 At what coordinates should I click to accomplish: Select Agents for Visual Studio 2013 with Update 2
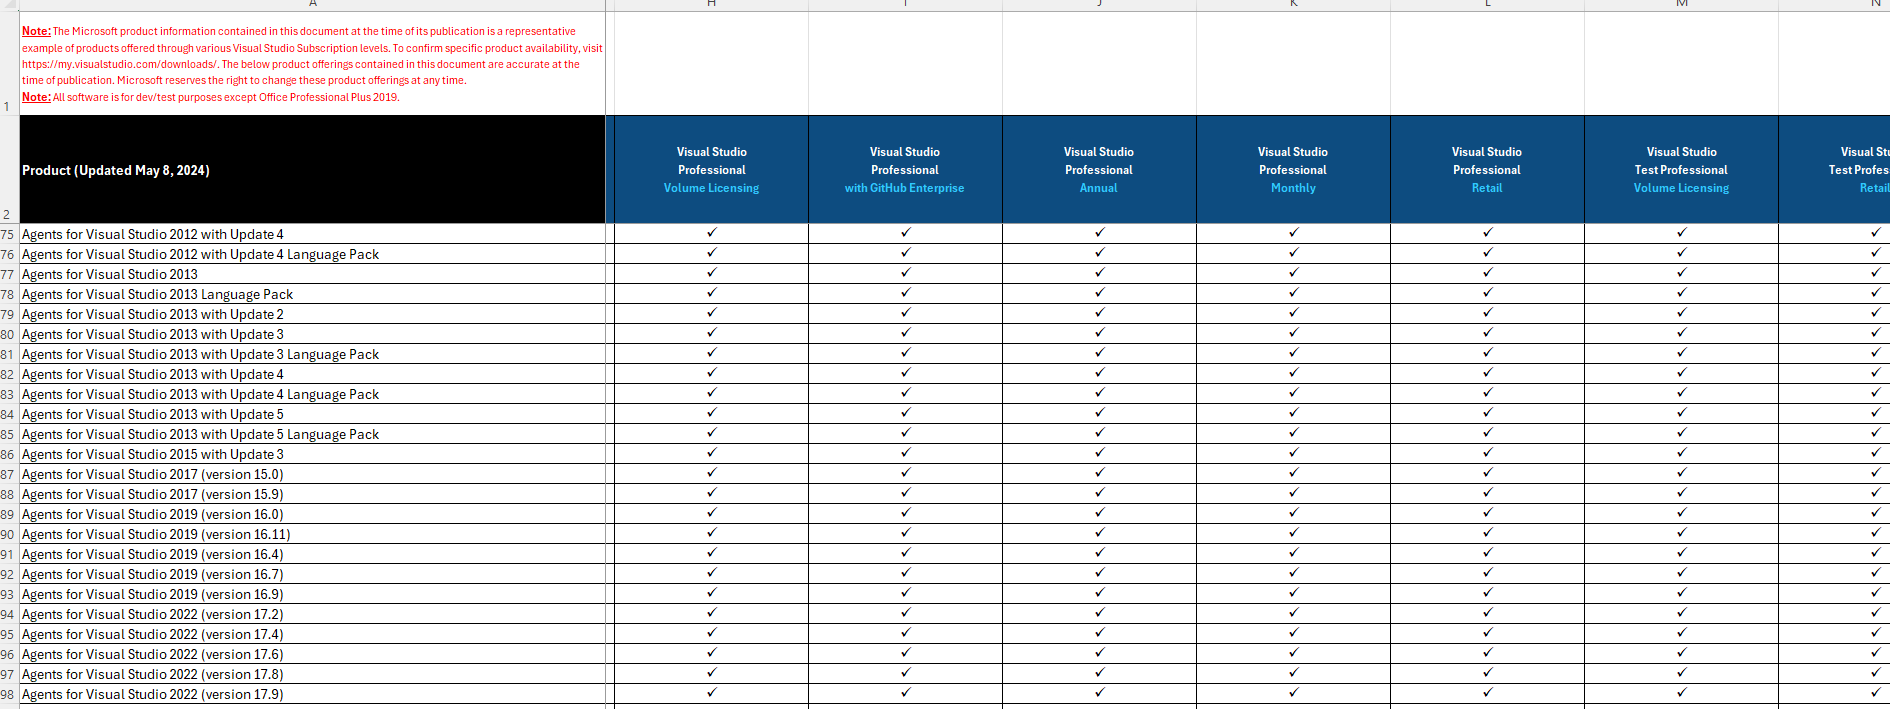click(x=312, y=314)
